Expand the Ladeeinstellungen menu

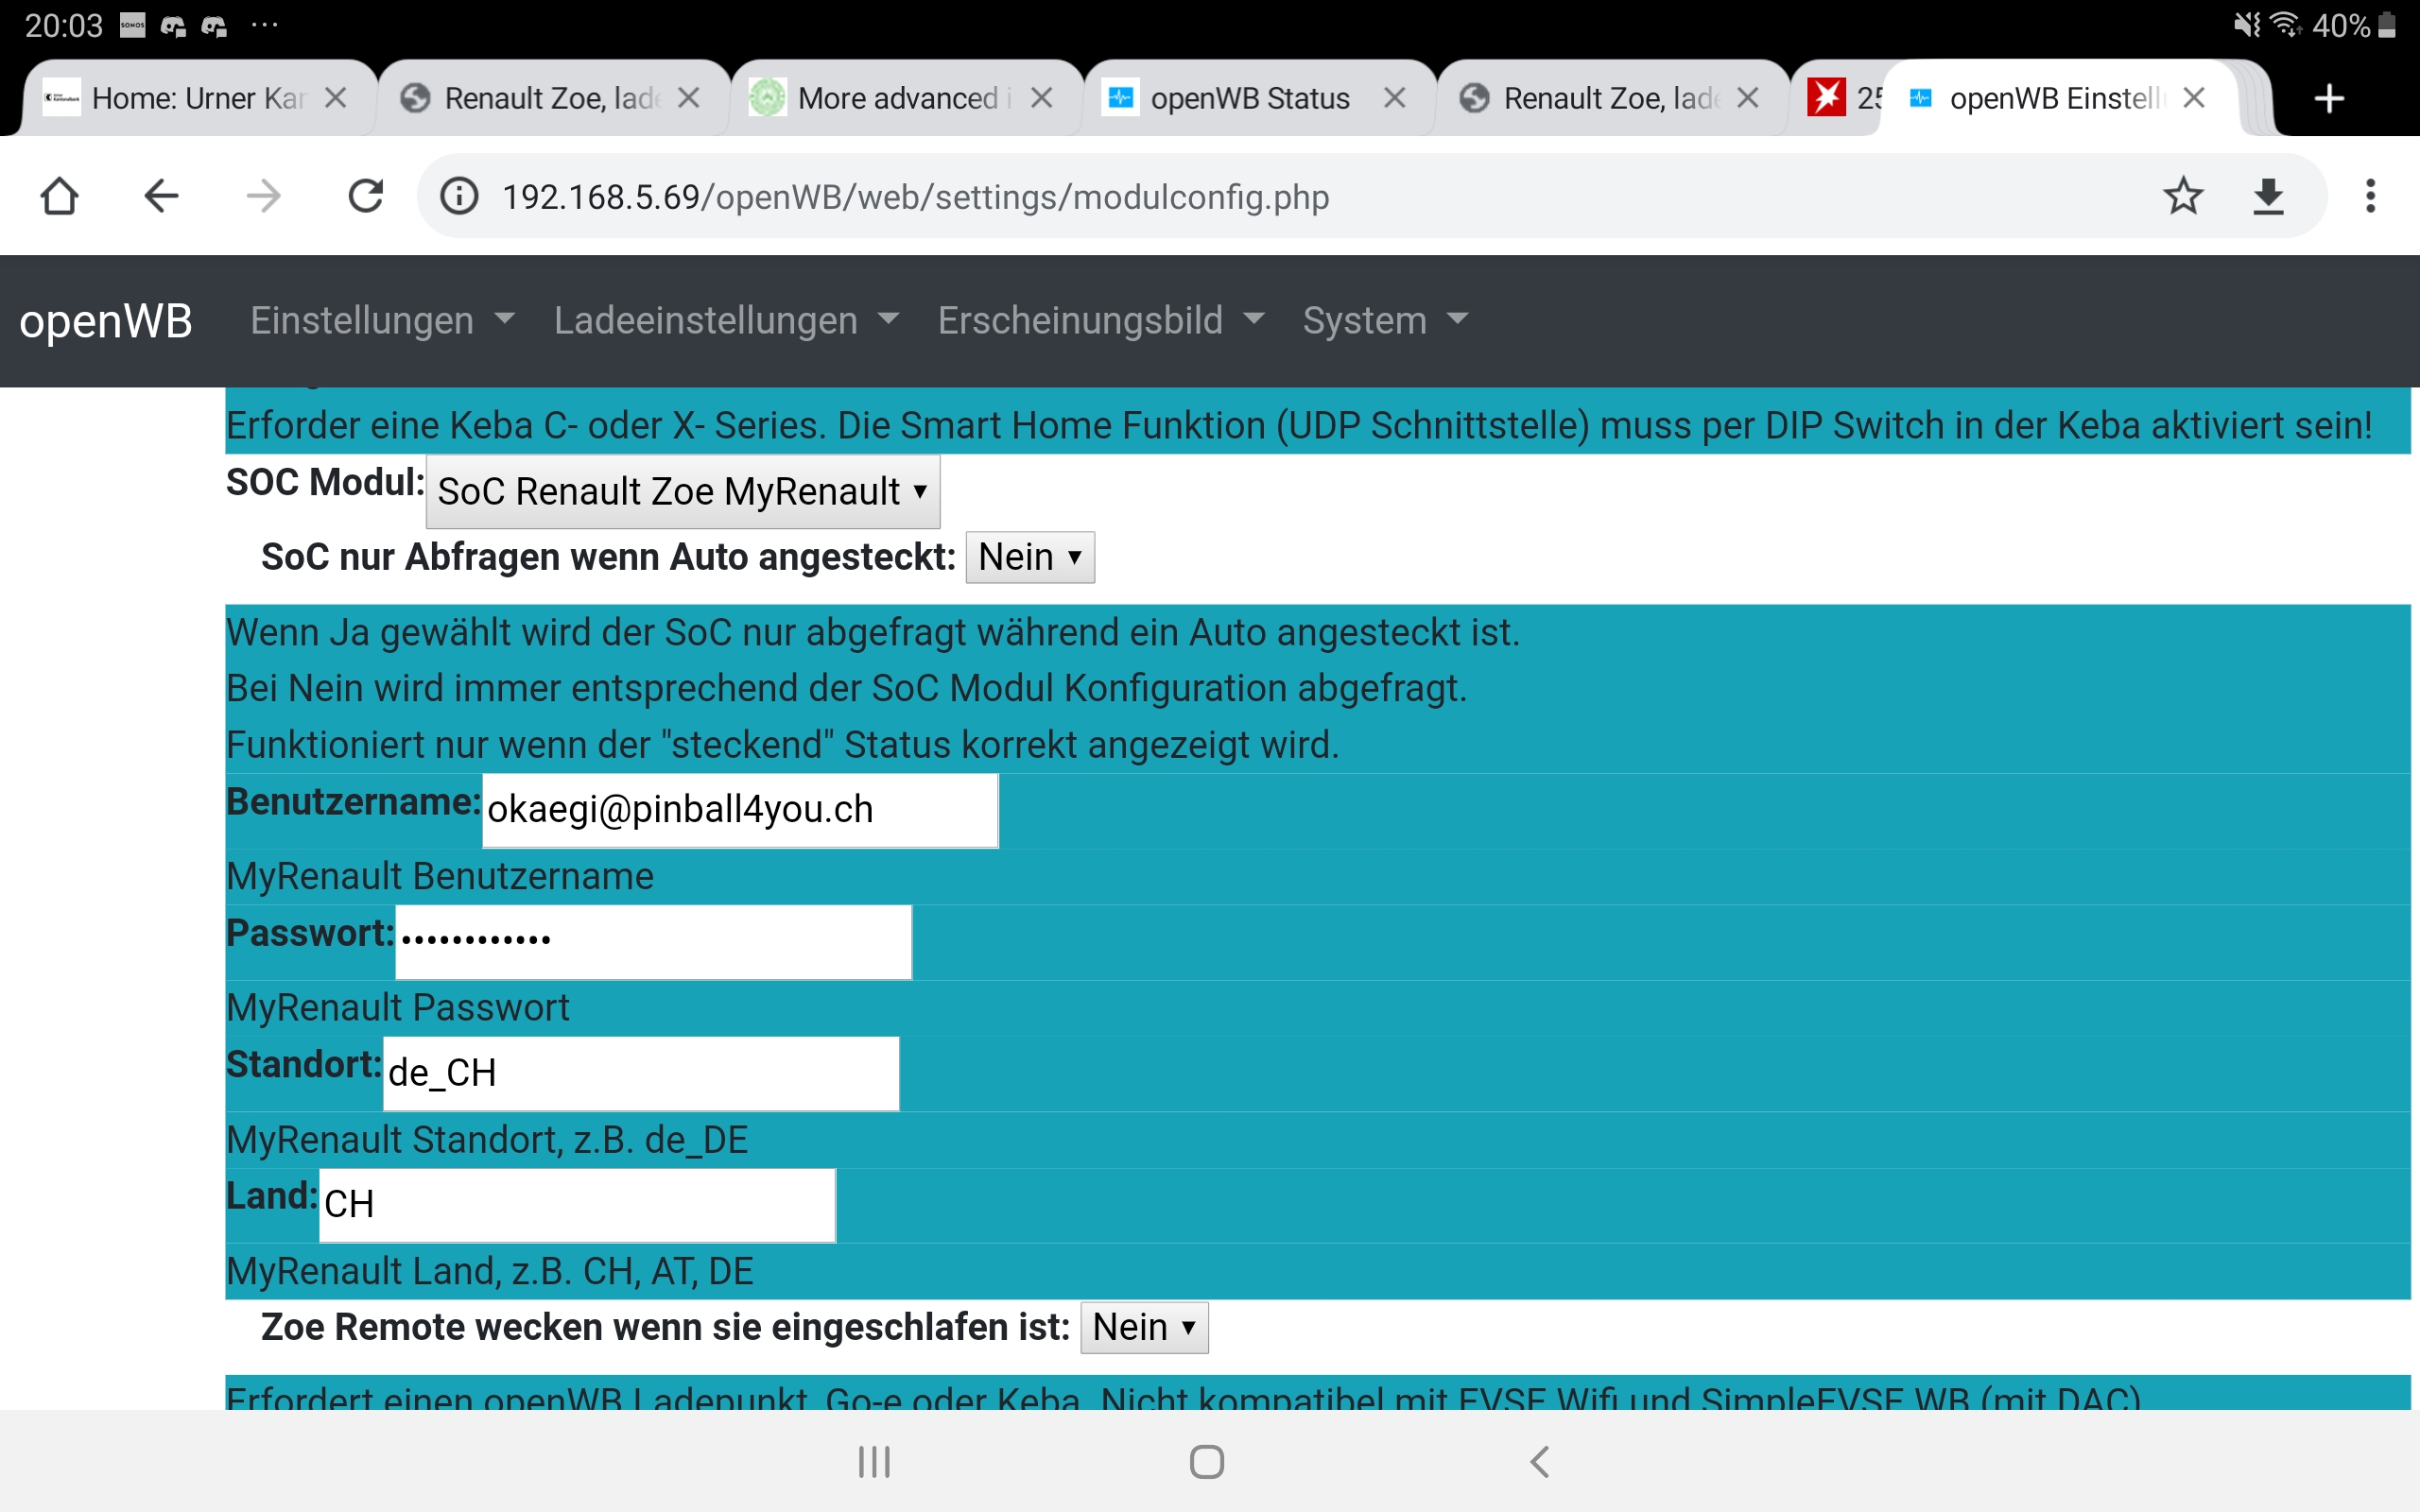(725, 321)
